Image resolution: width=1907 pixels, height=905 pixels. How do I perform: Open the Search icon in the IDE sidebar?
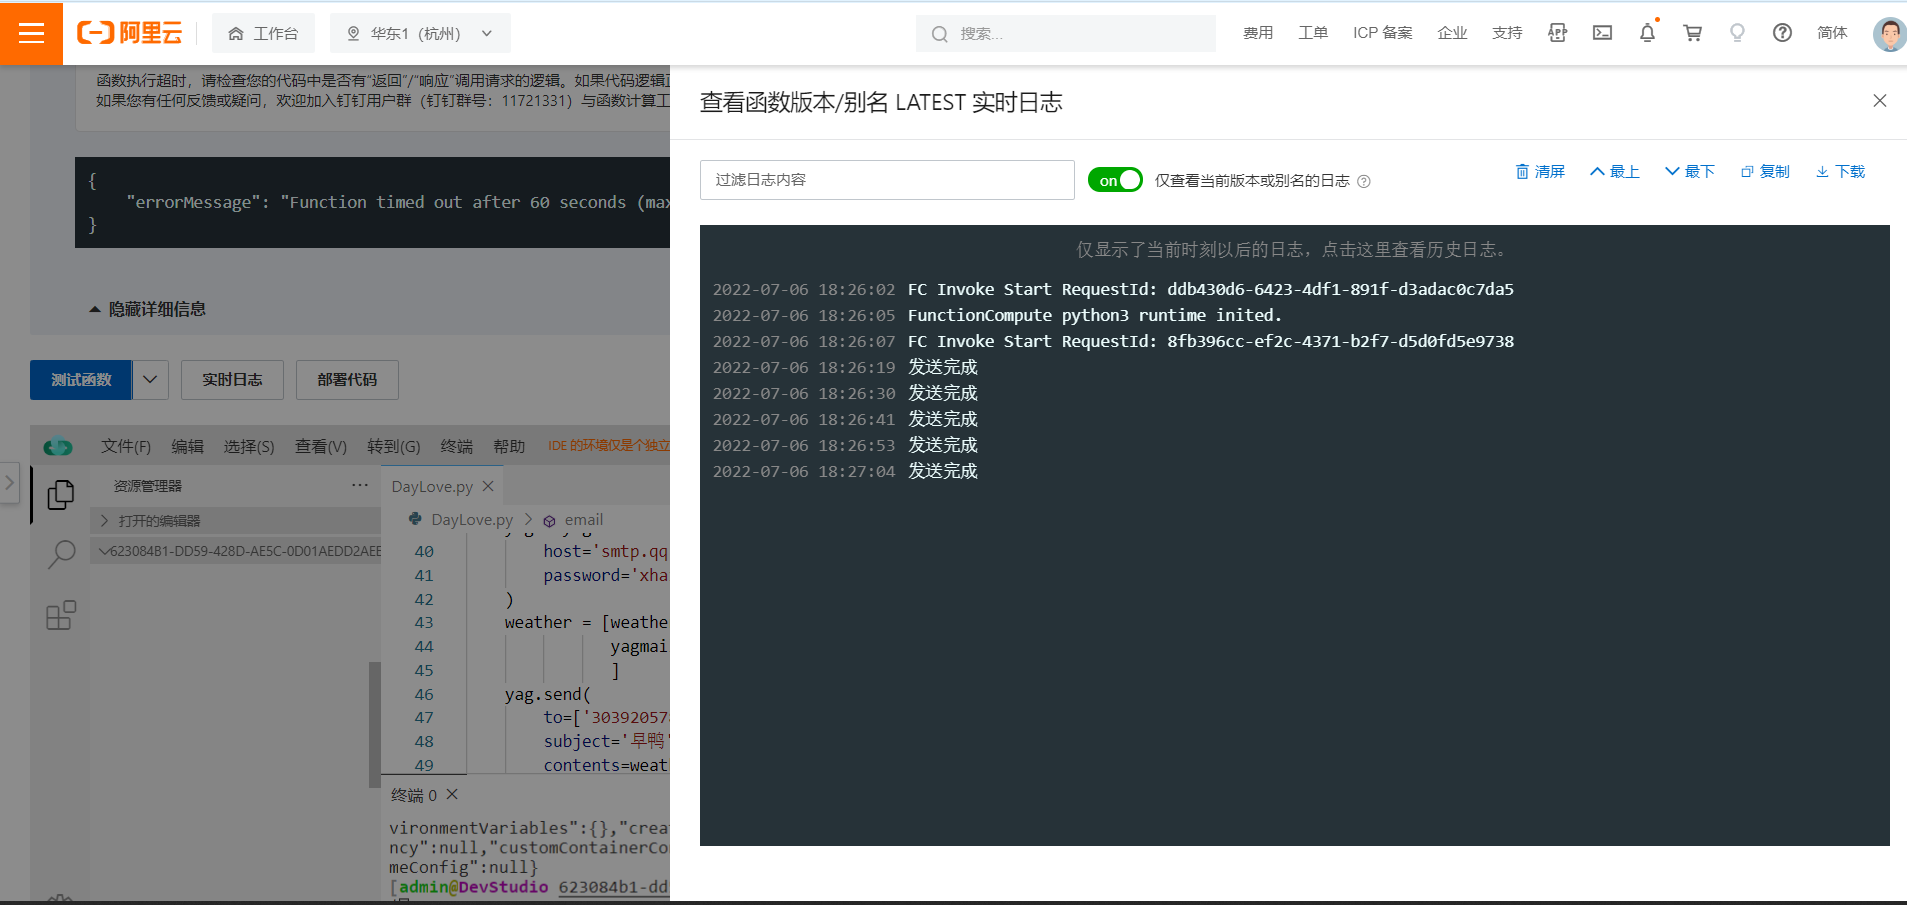click(60, 553)
